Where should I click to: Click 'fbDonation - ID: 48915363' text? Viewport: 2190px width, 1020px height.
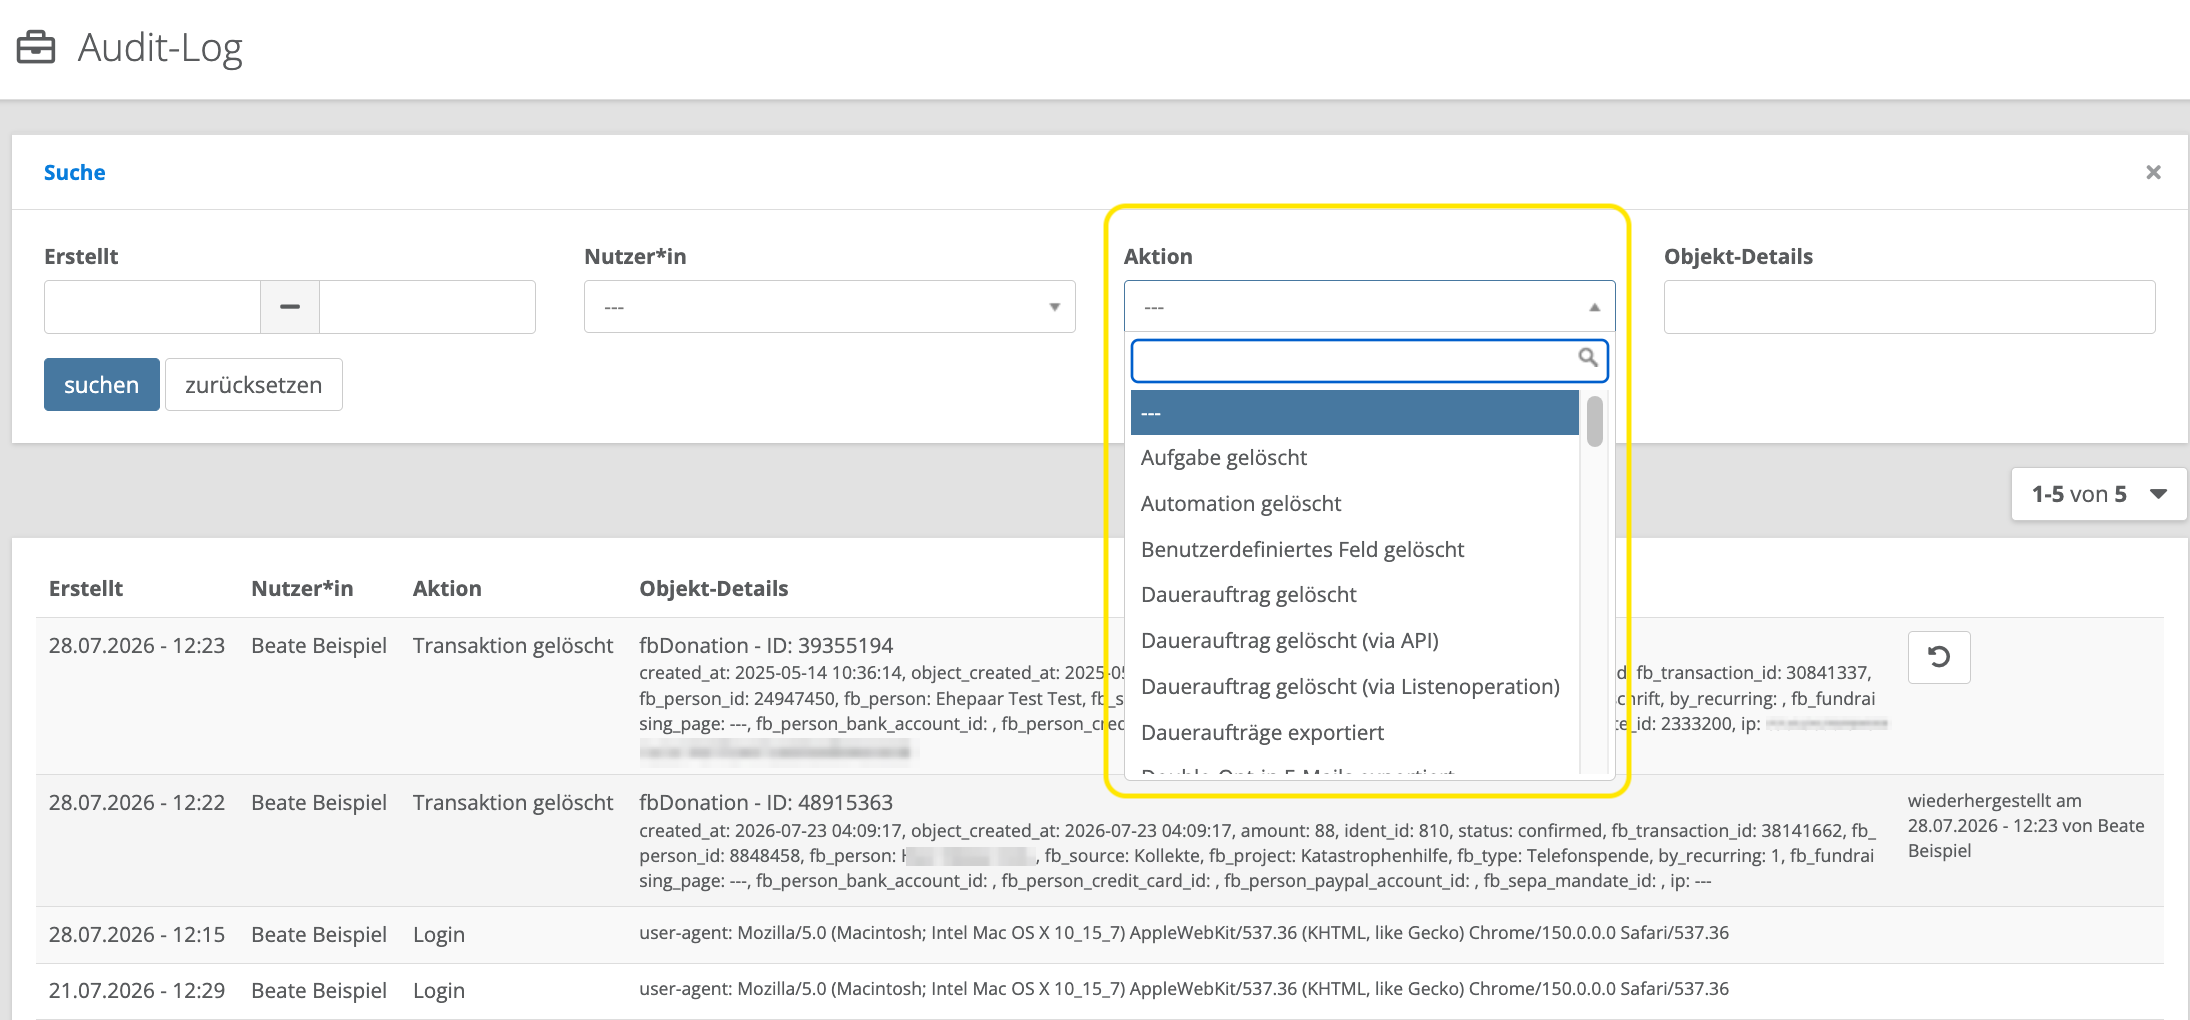click(x=766, y=802)
